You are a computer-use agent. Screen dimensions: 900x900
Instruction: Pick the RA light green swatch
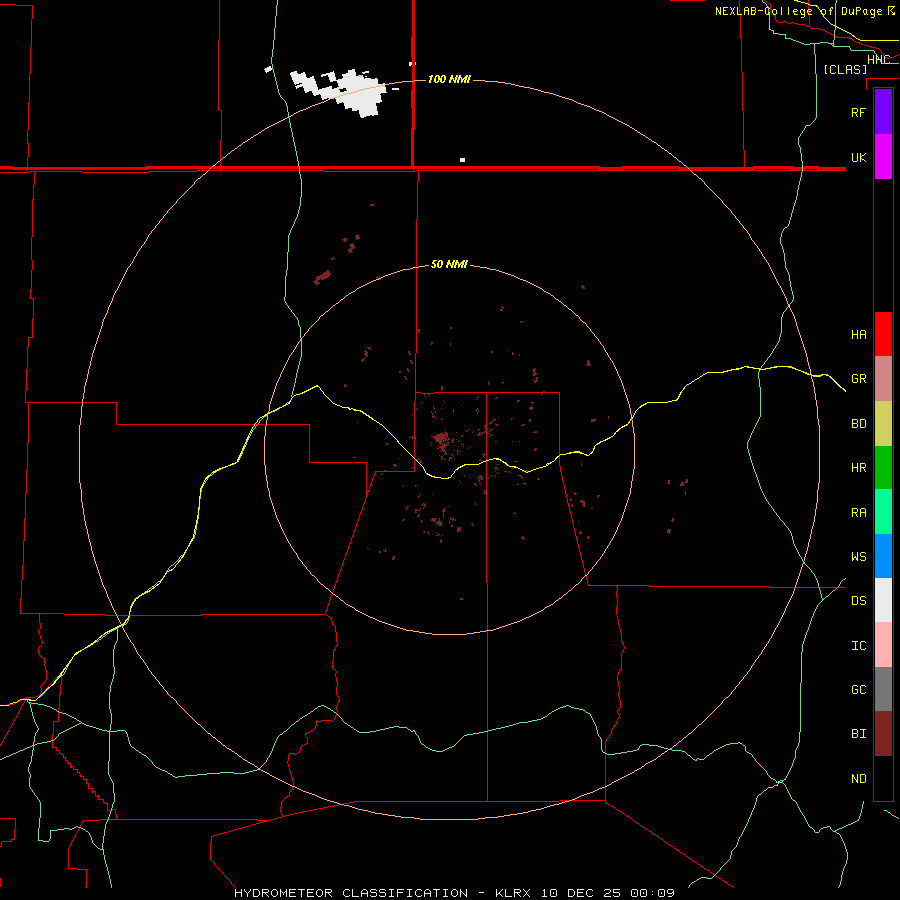(883, 512)
